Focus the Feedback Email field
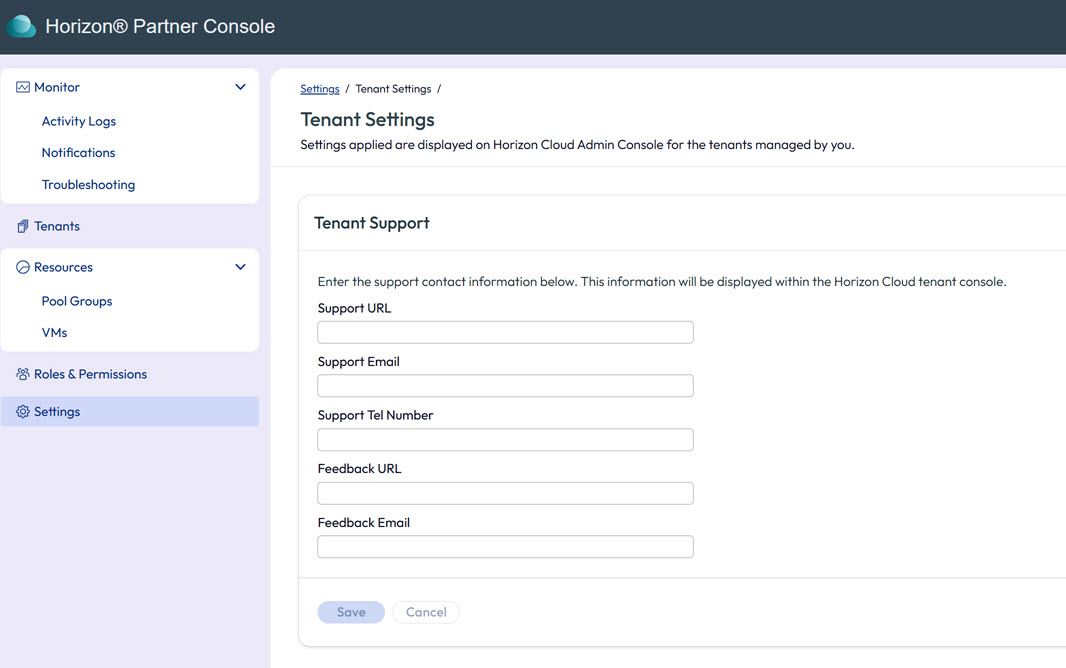The width and height of the screenshot is (1066, 668). pos(505,547)
